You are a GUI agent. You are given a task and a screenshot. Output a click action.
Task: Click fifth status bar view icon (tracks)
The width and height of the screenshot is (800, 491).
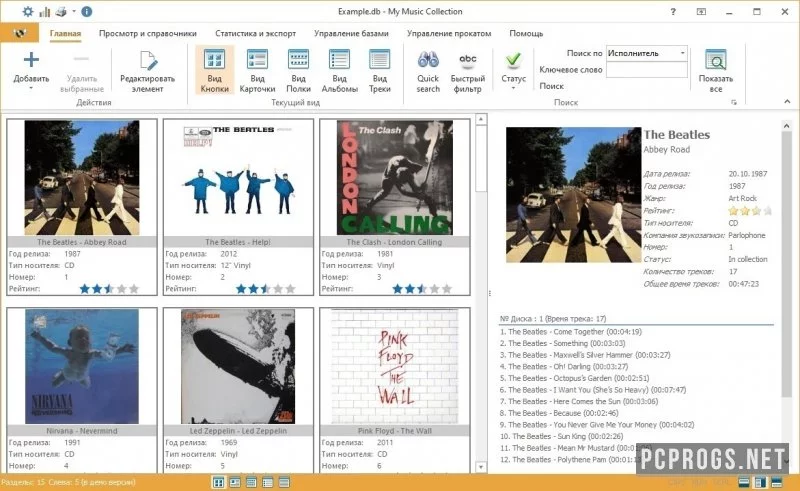click(284, 482)
